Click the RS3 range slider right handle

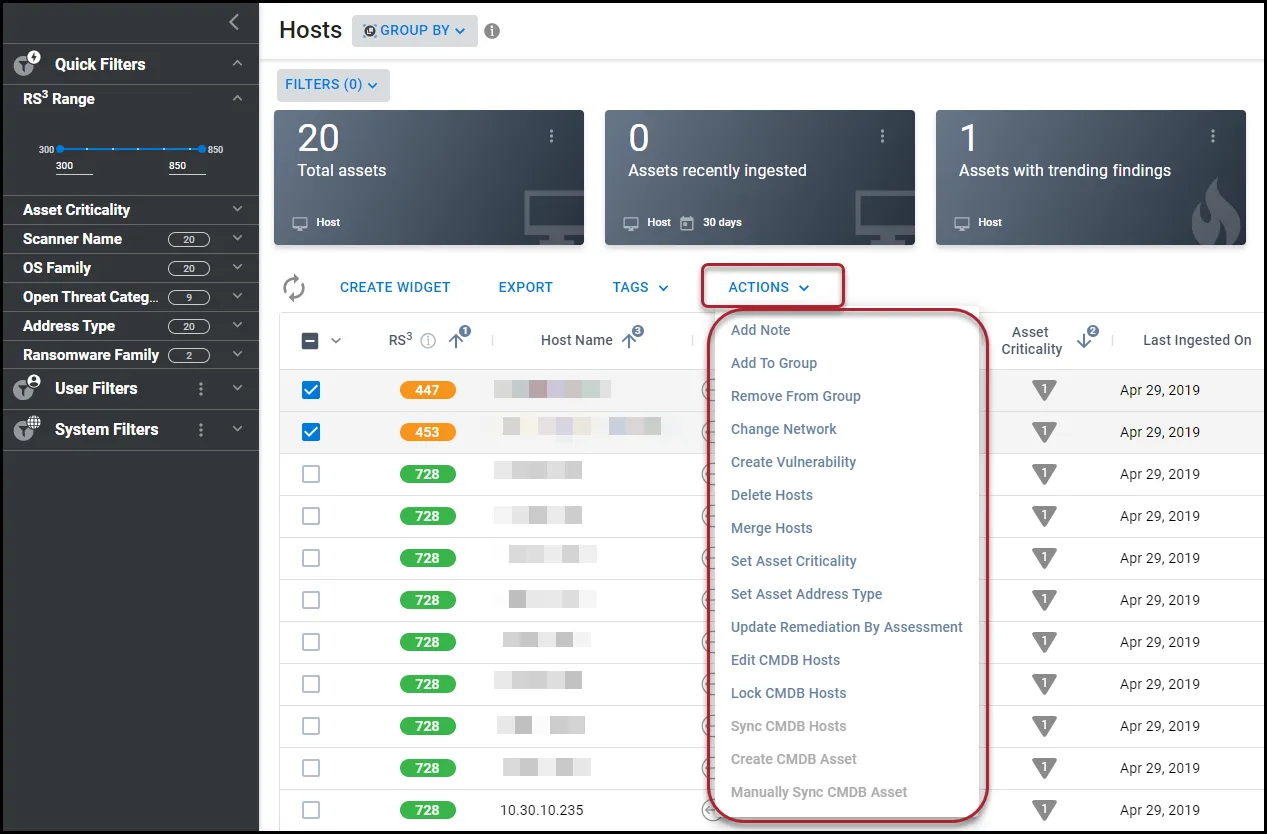pos(202,149)
